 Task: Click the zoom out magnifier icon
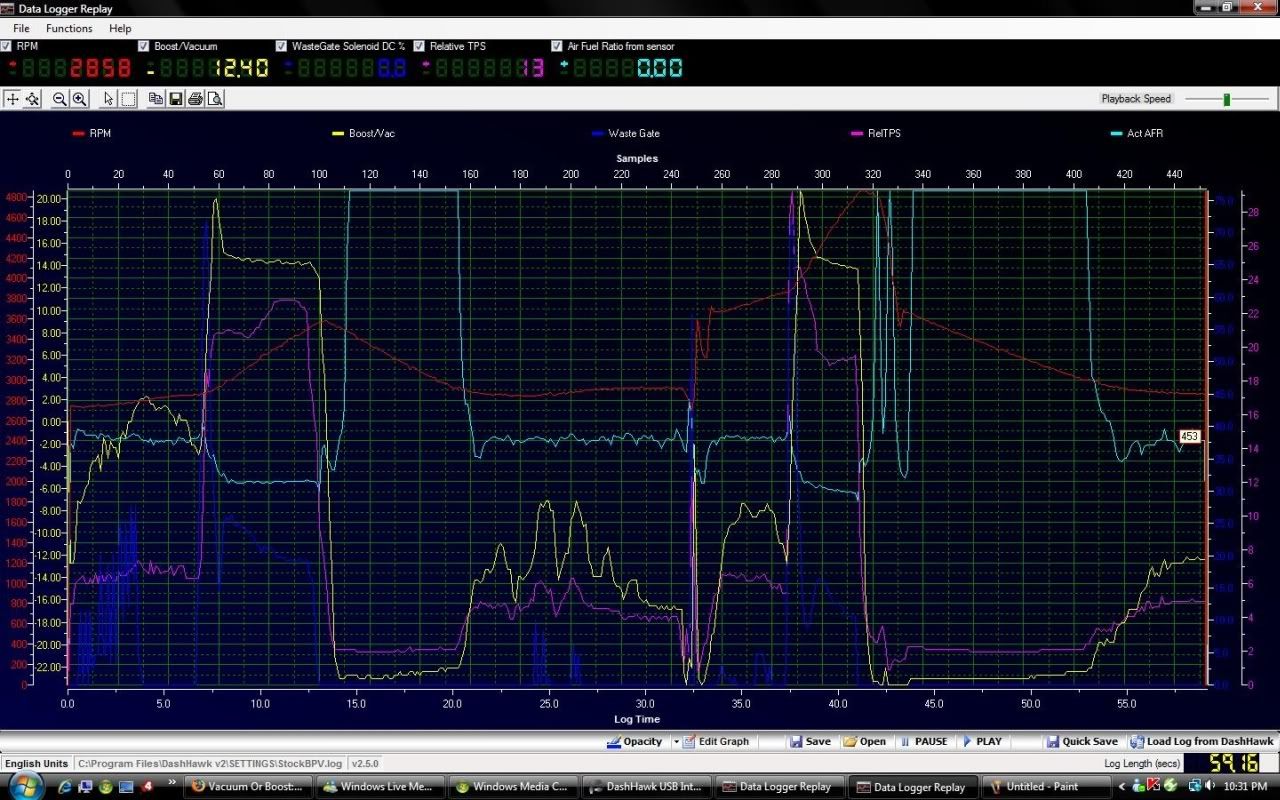click(x=60, y=99)
